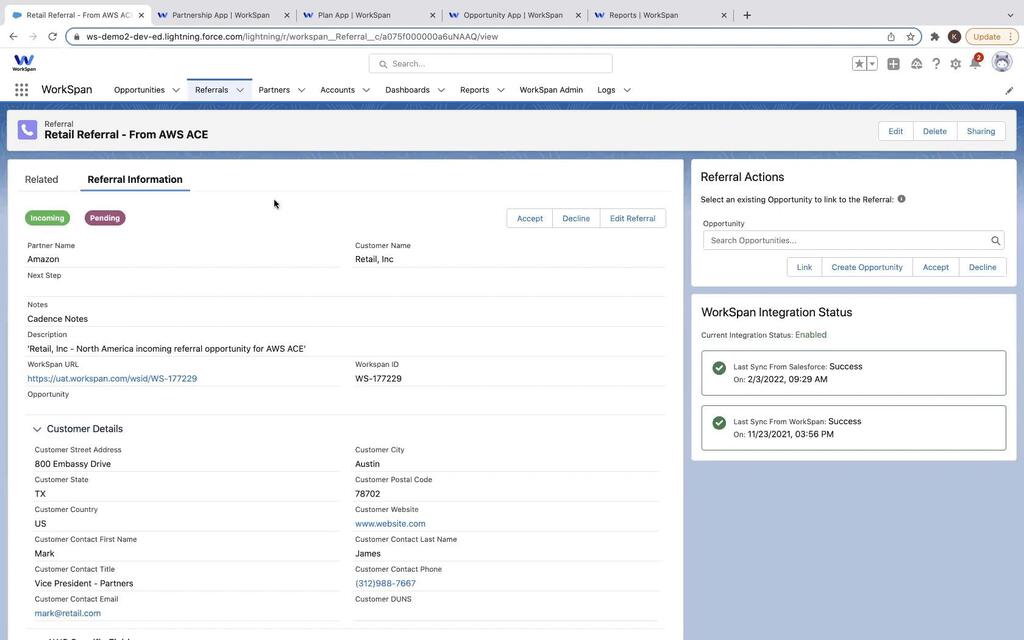Expand the Accounts nav dropdown

click(x=366, y=90)
